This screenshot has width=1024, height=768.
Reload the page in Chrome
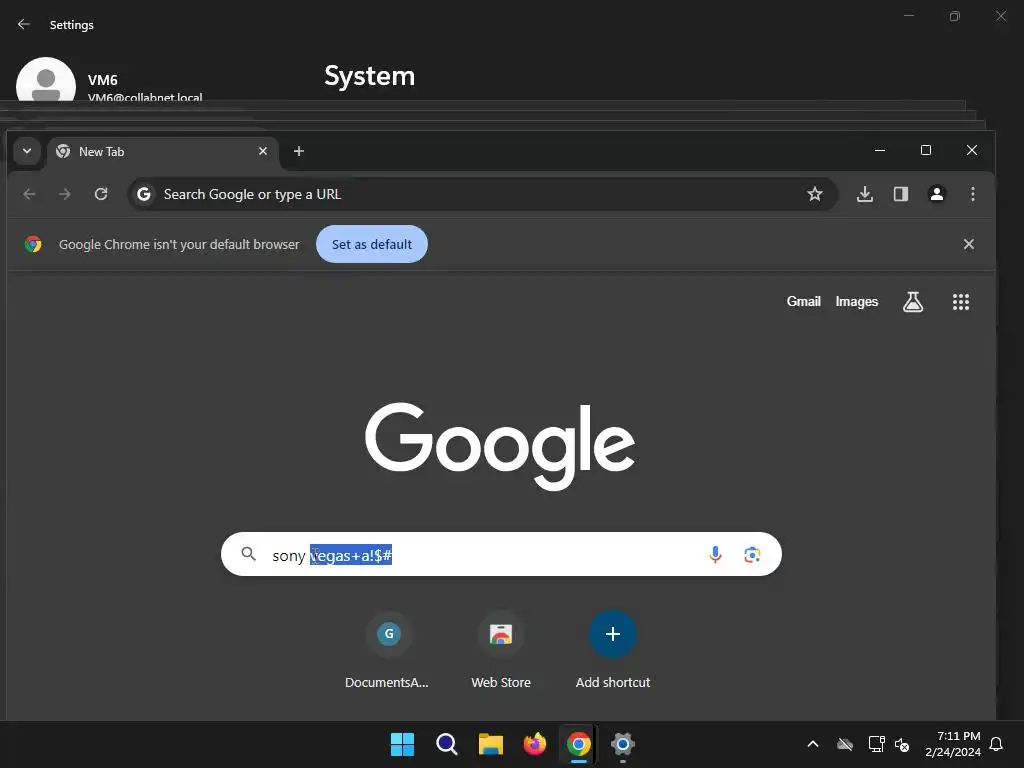pyautogui.click(x=101, y=194)
